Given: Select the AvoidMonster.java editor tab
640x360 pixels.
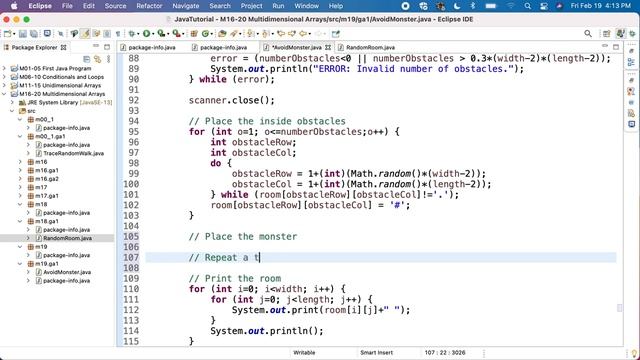Looking at the screenshot, I should point(296,47).
